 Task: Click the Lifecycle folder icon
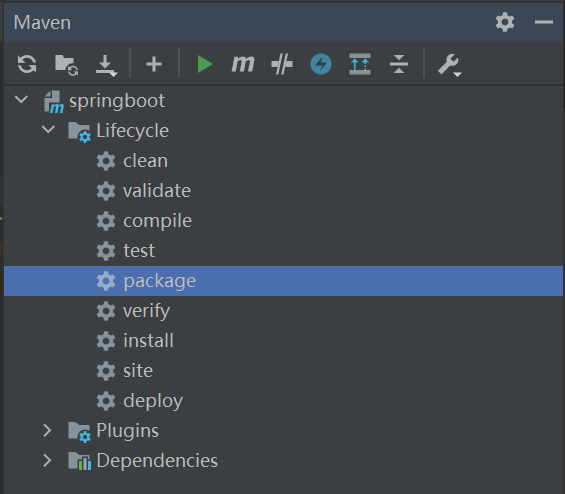(80, 132)
